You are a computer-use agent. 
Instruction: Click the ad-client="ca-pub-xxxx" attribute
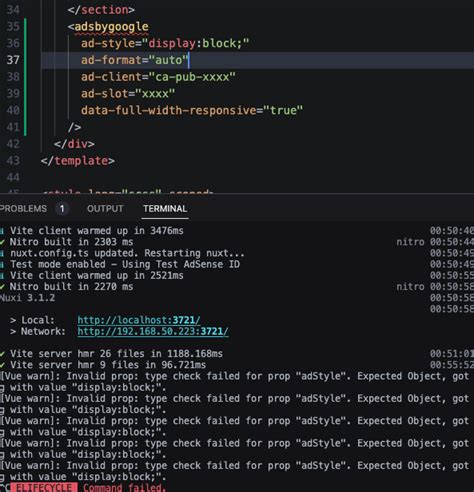click(158, 77)
